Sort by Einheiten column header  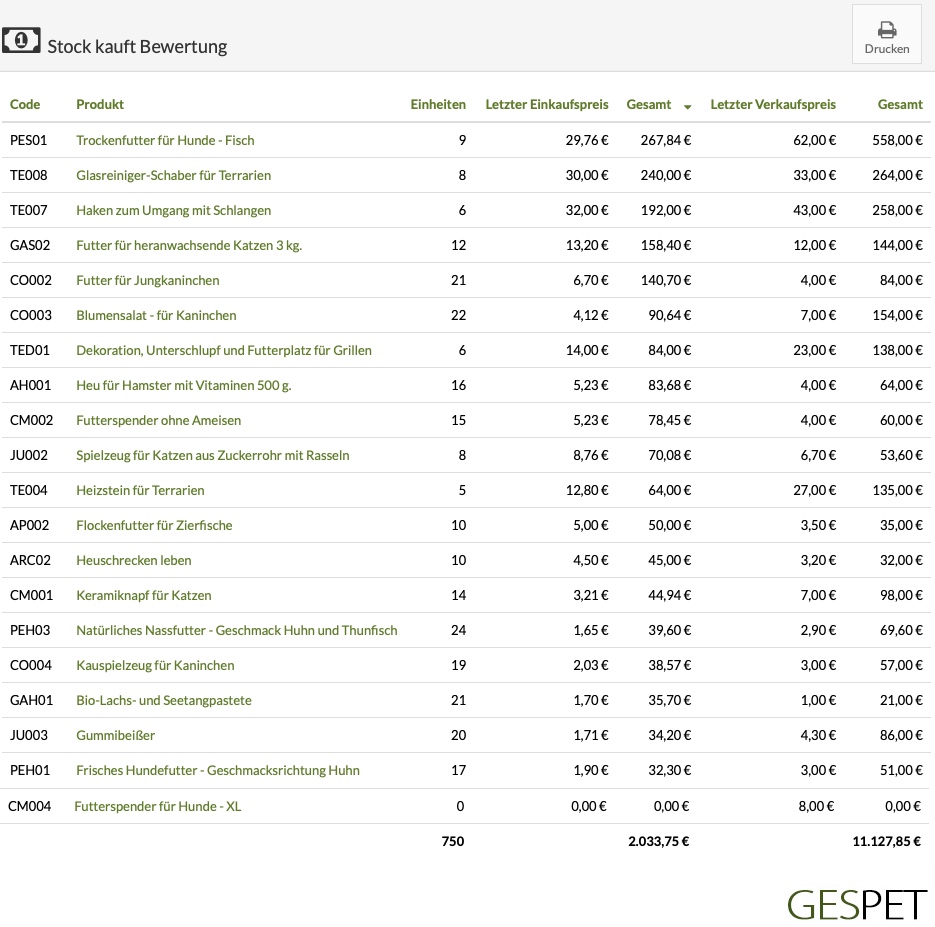pyautogui.click(x=438, y=104)
